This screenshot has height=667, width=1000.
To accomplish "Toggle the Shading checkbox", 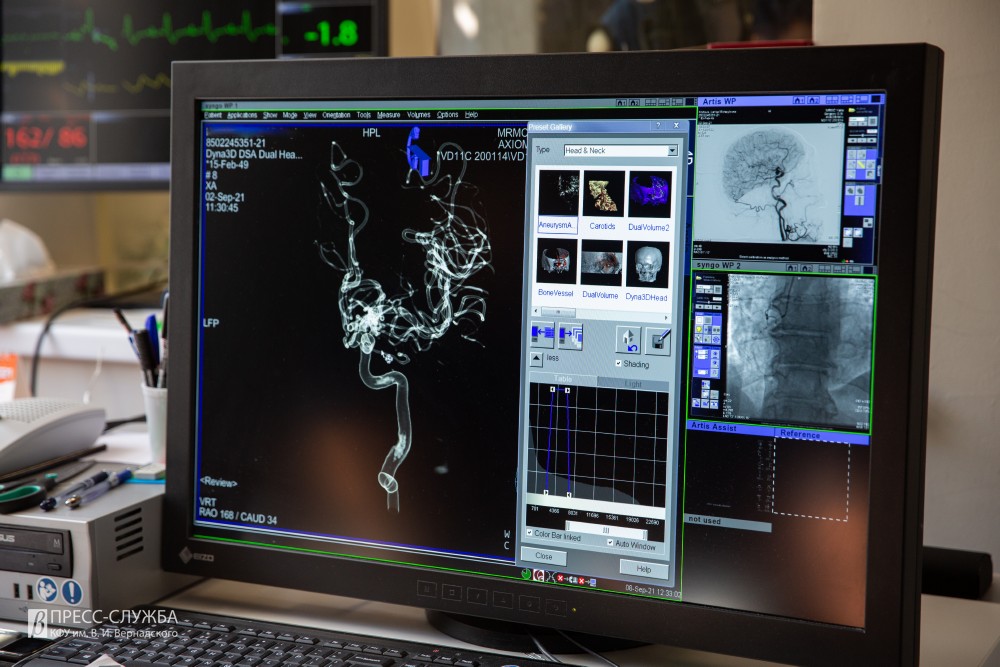I will point(618,364).
